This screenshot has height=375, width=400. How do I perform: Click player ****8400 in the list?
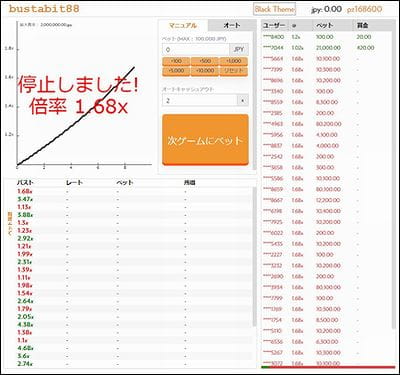pyautogui.click(x=273, y=37)
